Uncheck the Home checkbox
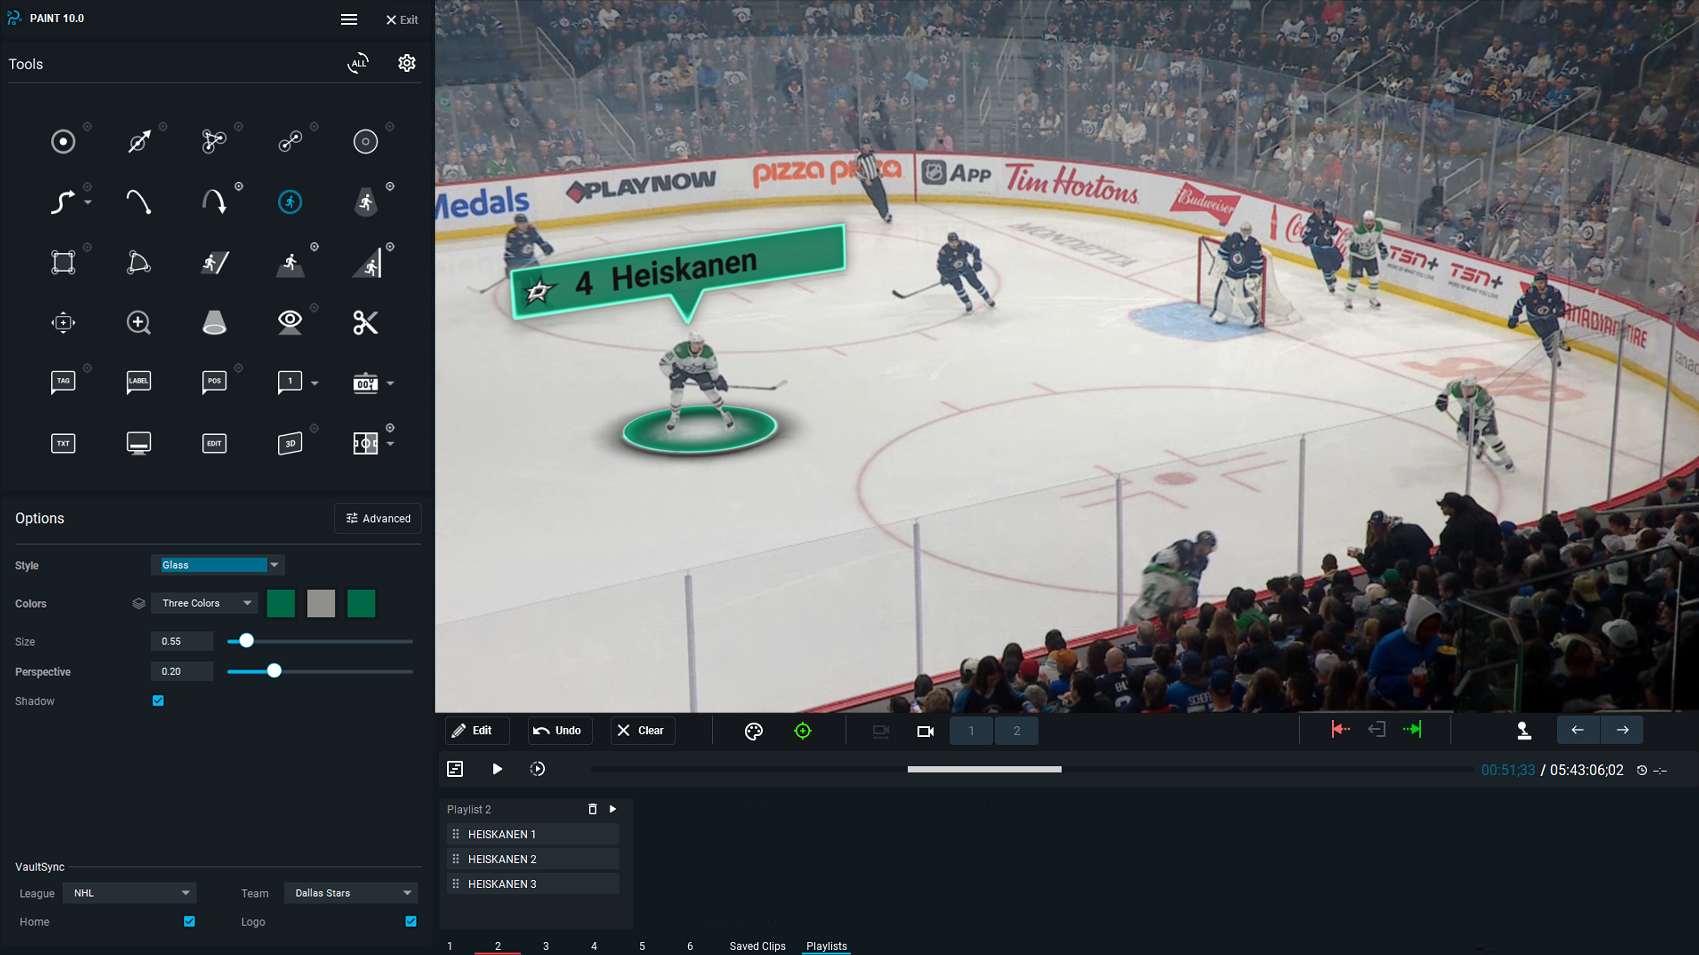This screenshot has width=1699, height=955. (189, 921)
